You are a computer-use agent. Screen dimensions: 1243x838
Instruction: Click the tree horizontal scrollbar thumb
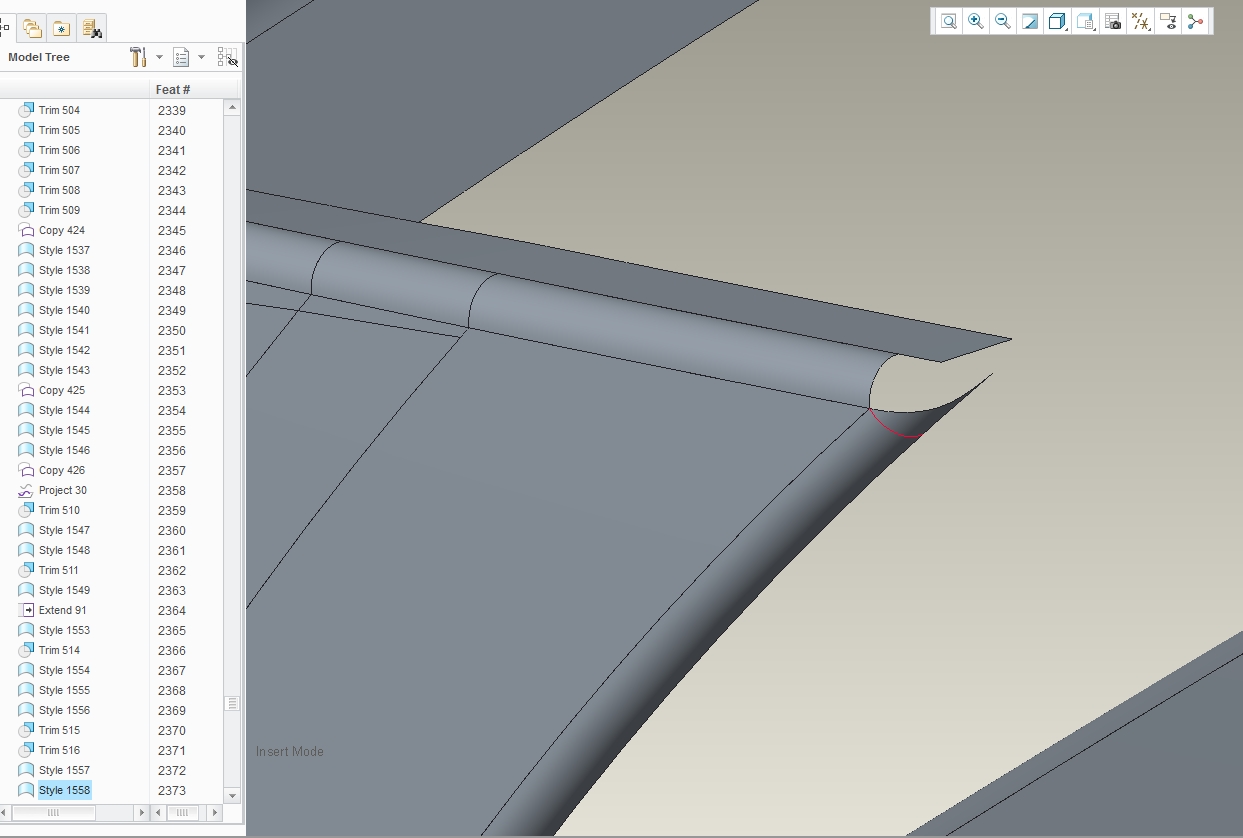54,813
